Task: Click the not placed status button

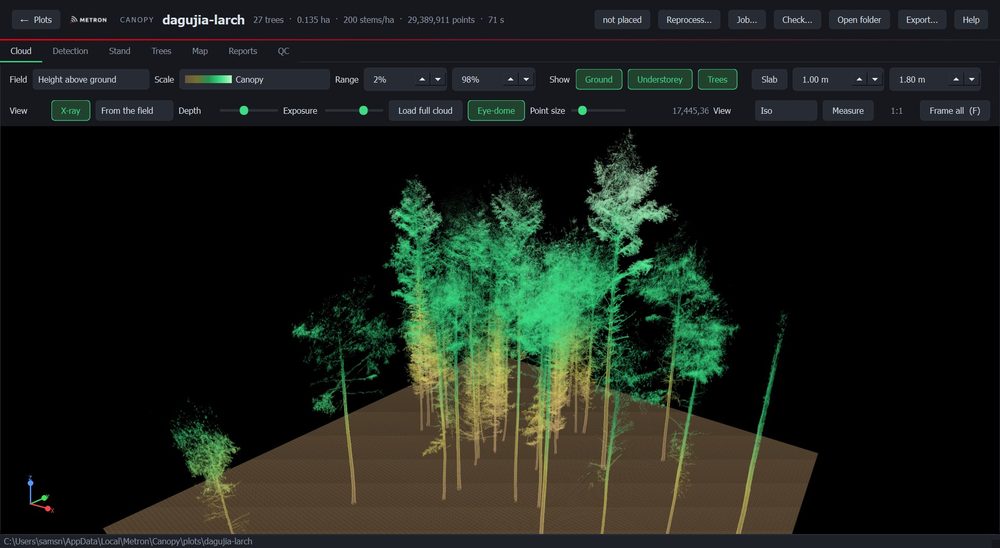Action: tap(622, 20)
